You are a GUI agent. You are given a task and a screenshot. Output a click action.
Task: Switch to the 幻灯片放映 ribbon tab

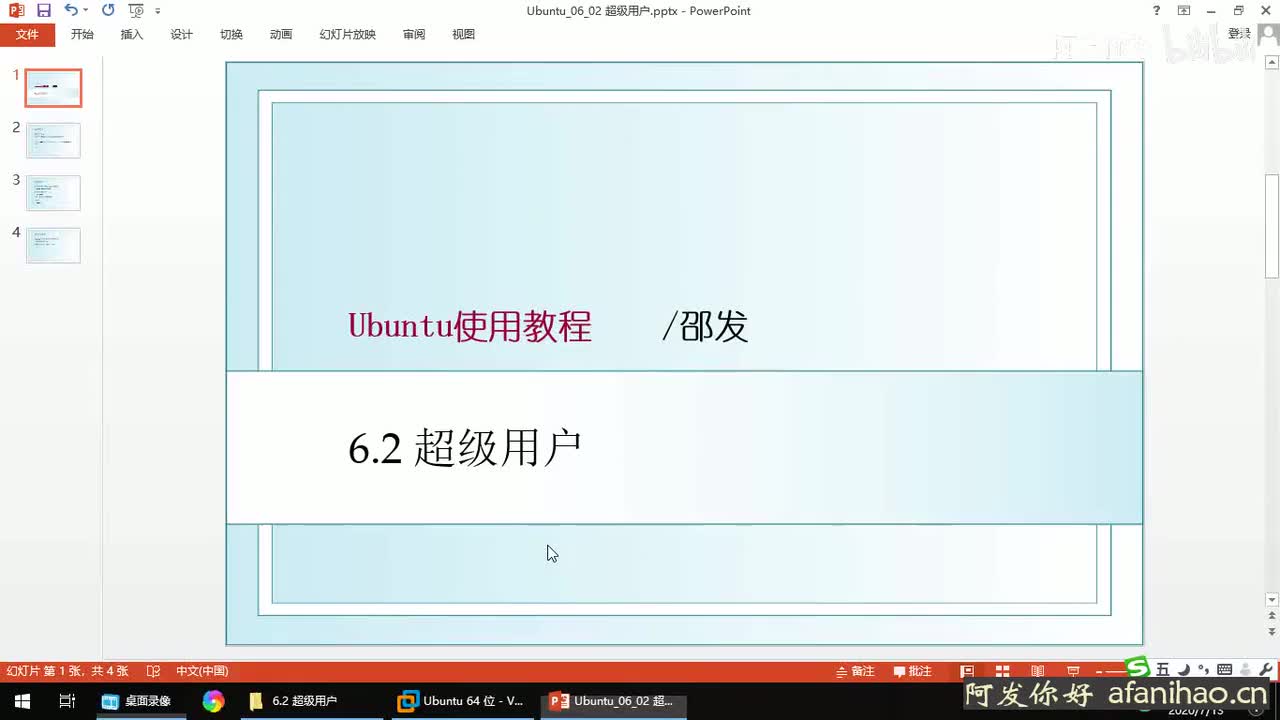tap(348, 34)
